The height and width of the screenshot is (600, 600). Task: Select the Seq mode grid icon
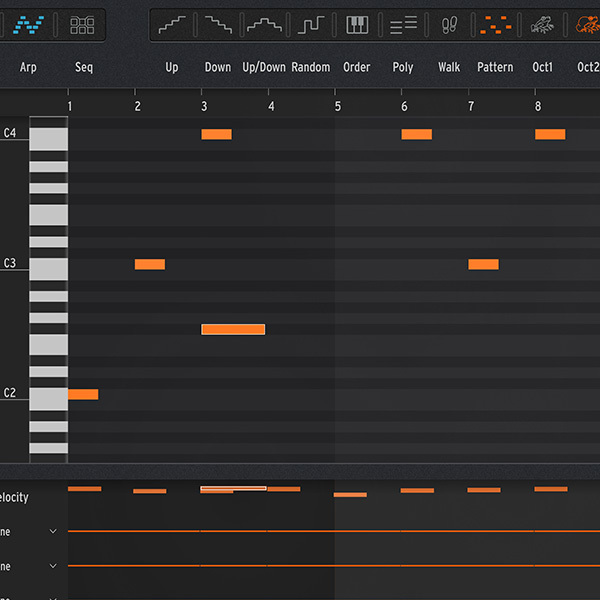[83, 25]
